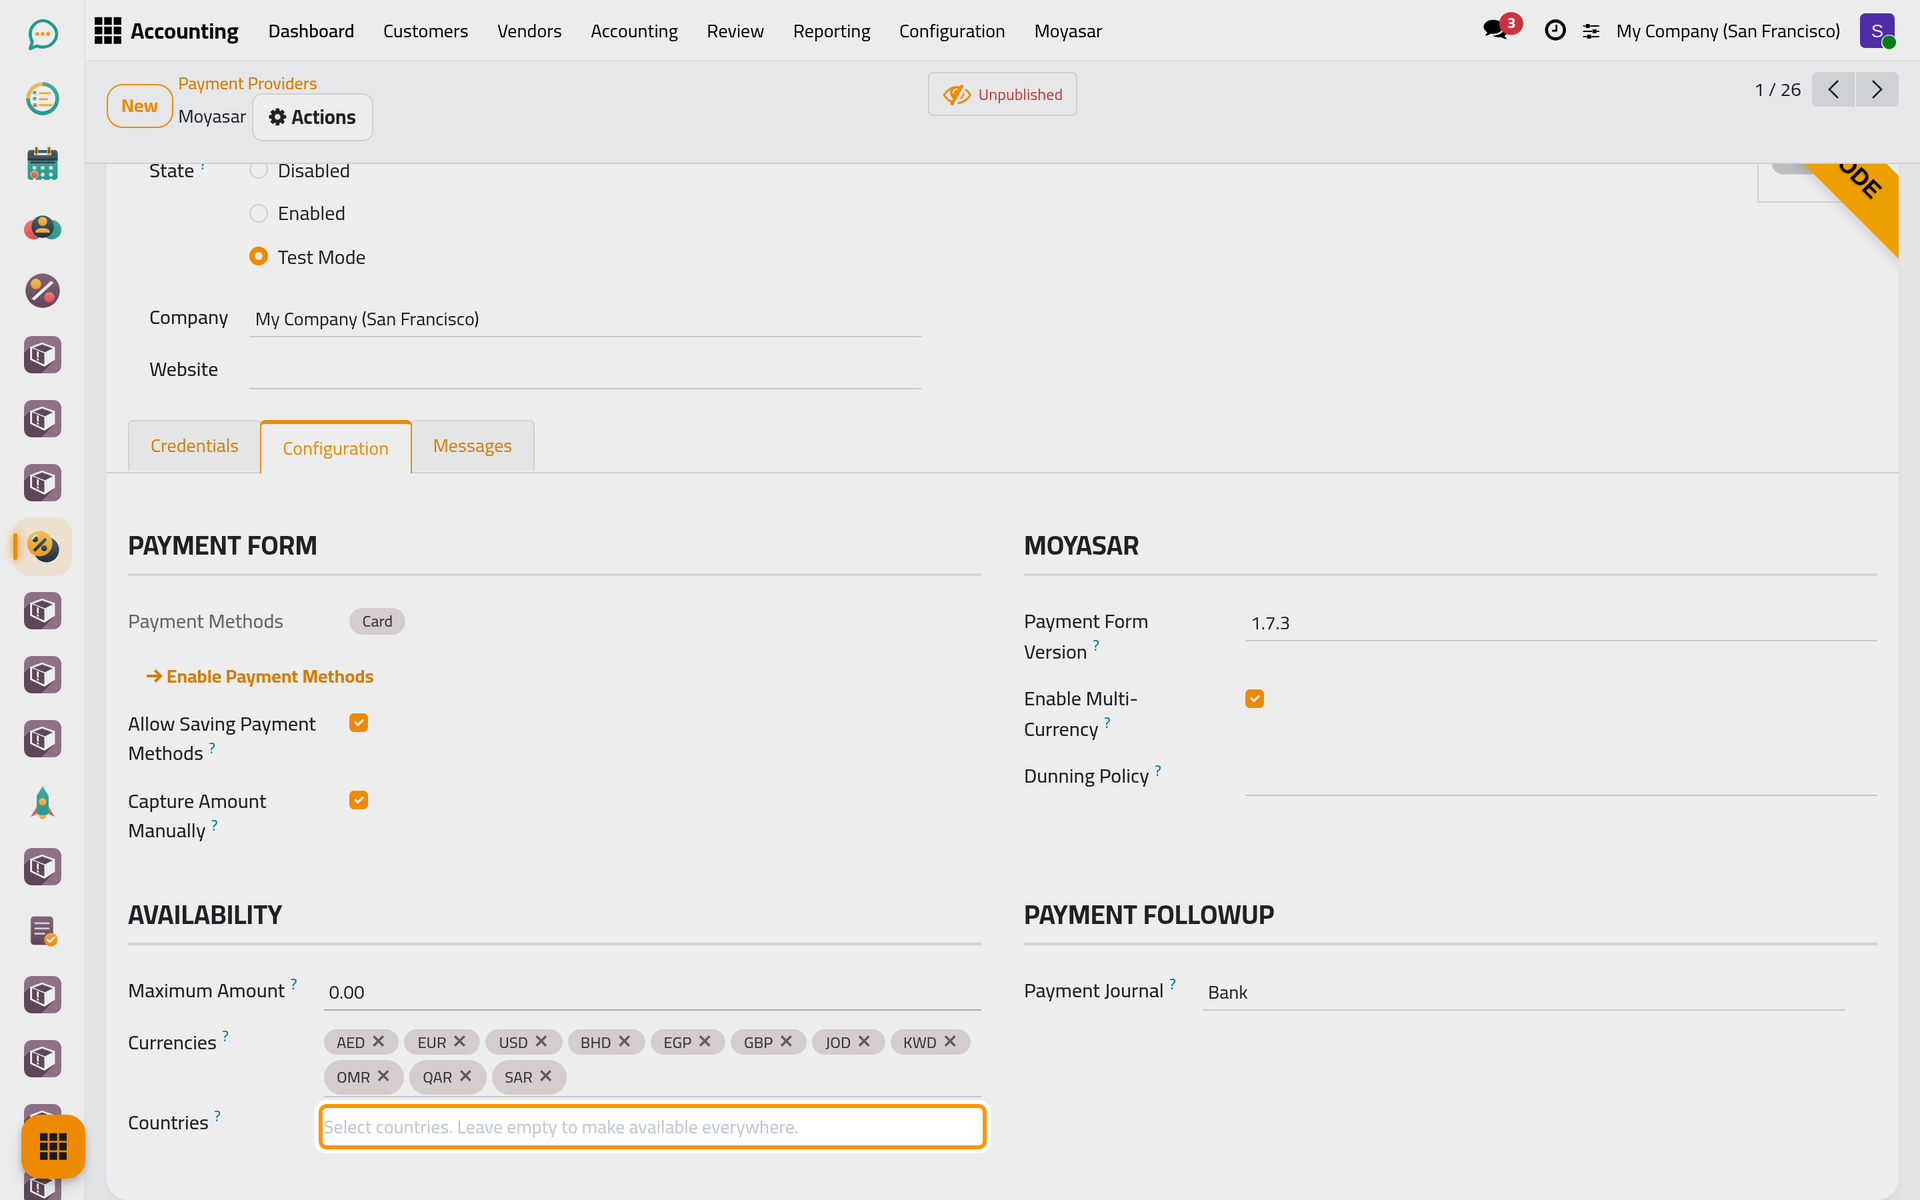
Task: Click the sliders settings icon in top bar
Action: [1591, 32]
